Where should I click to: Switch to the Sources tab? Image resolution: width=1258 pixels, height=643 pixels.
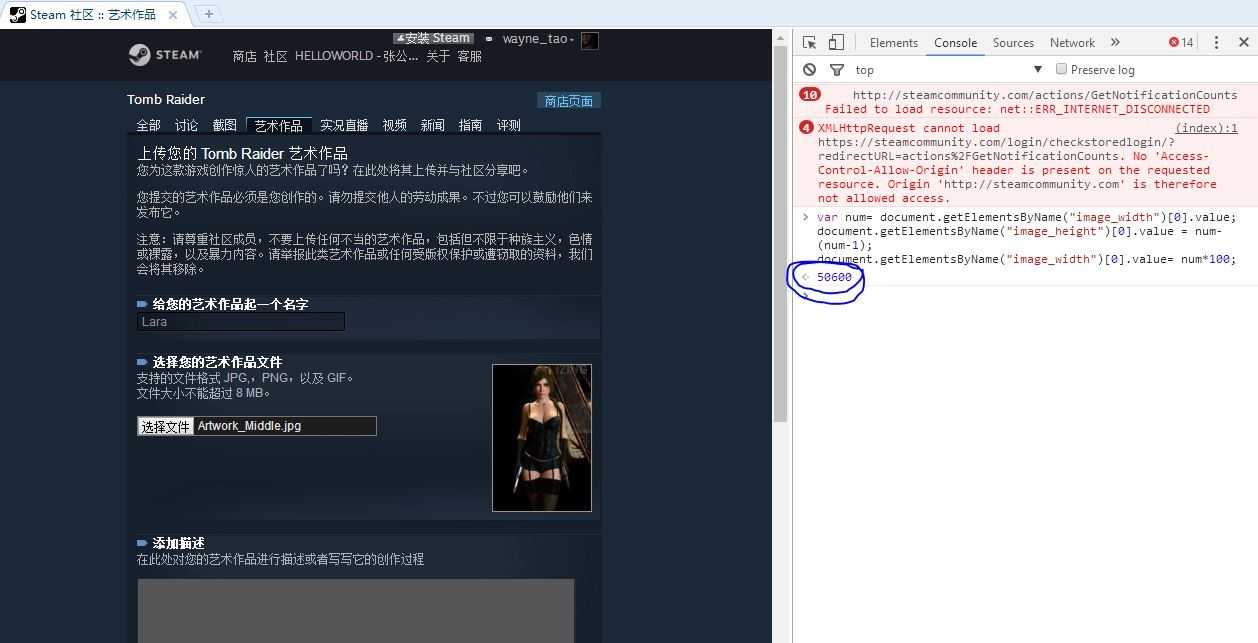(x=1013, y=42)
